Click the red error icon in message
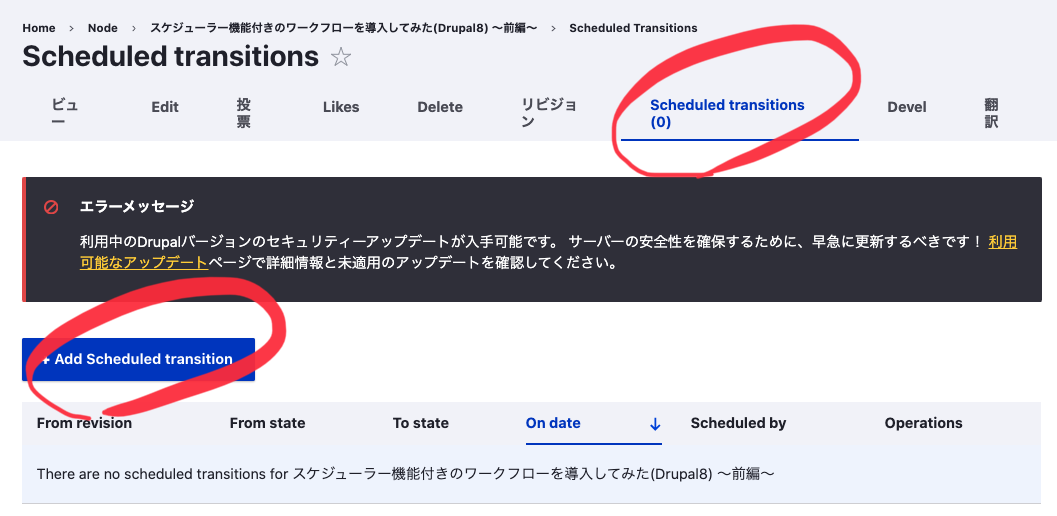Screen dimensions: 1057x516 pyautogui.click(x=51, y=207)
